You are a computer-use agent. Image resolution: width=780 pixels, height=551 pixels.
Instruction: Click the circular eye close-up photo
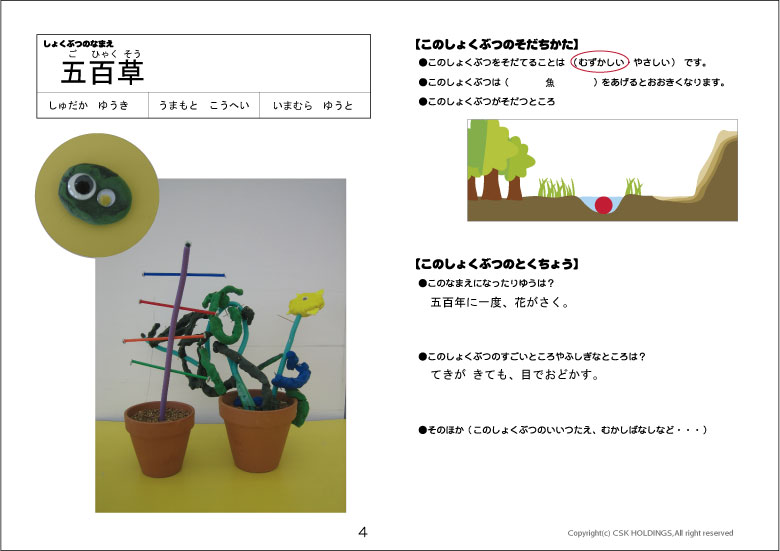coord(97,195)
